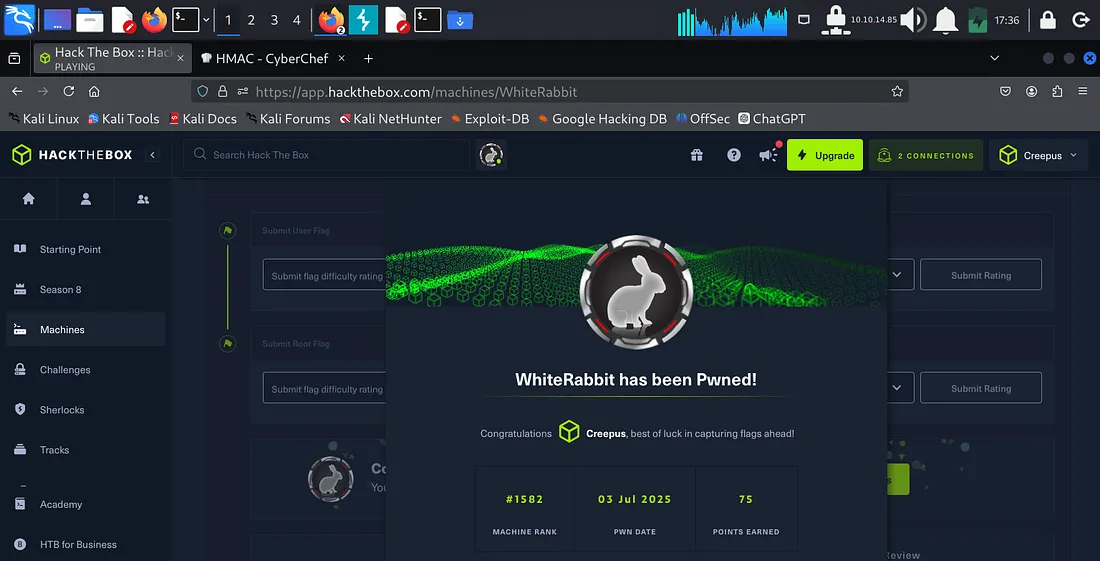1100x561 pixels.
Task: Open the Exploit-DB bookmark
Action: coord(490,119)
